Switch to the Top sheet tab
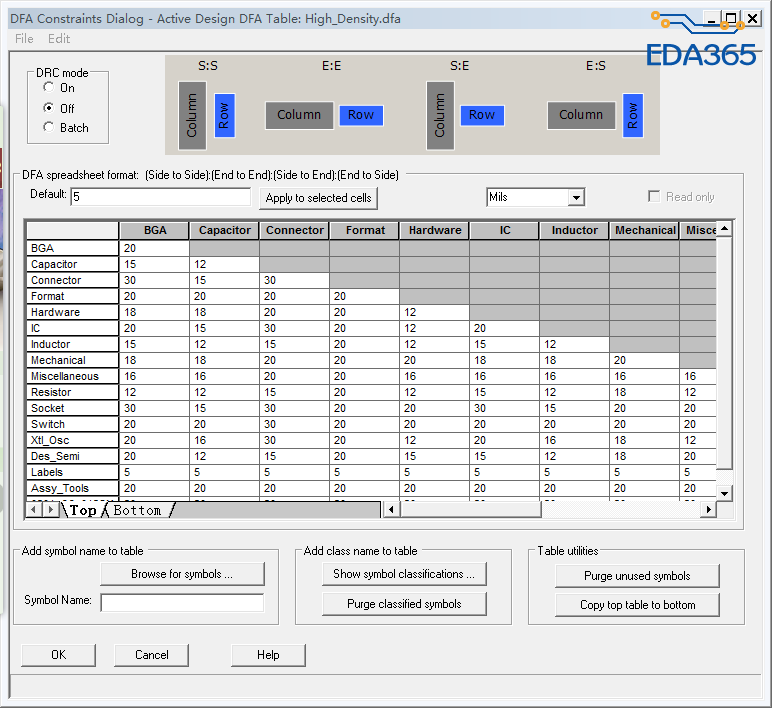Screen dimensions: 772x708 click(83, 510)
